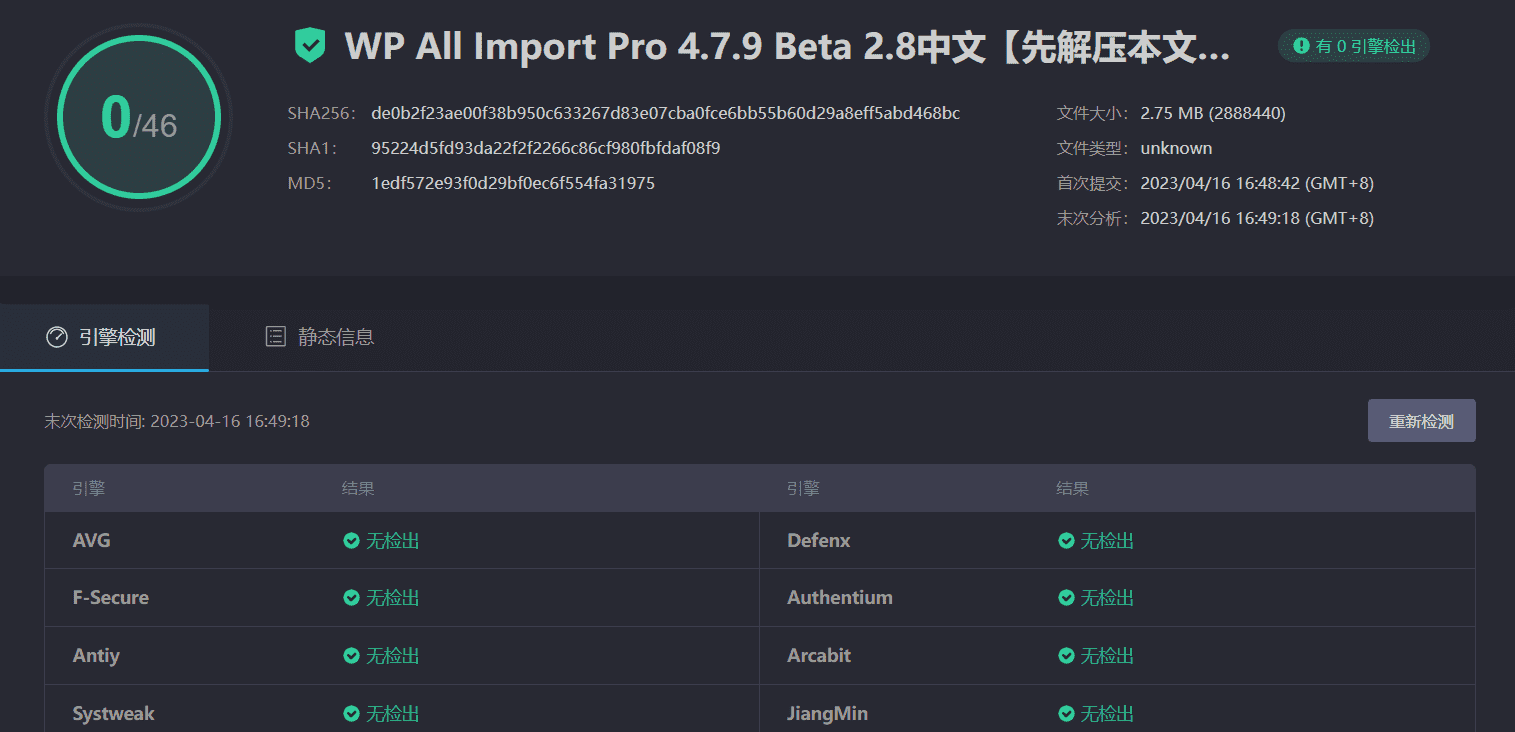The width and height of the screenshot is (1515, 732).
Task: Click the AVG engine name
Action: [x=92, y=541]
